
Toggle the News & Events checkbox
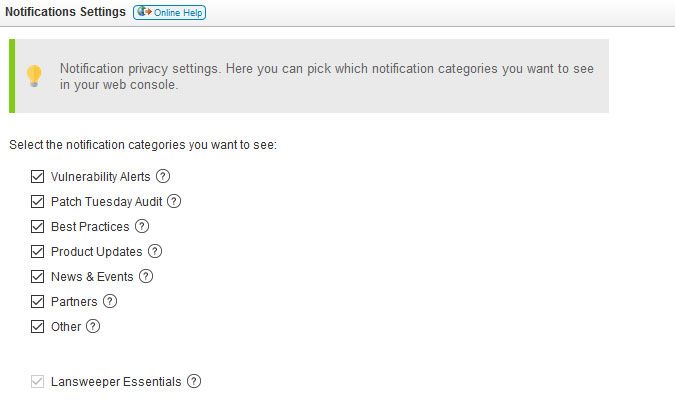pos(38,277)
